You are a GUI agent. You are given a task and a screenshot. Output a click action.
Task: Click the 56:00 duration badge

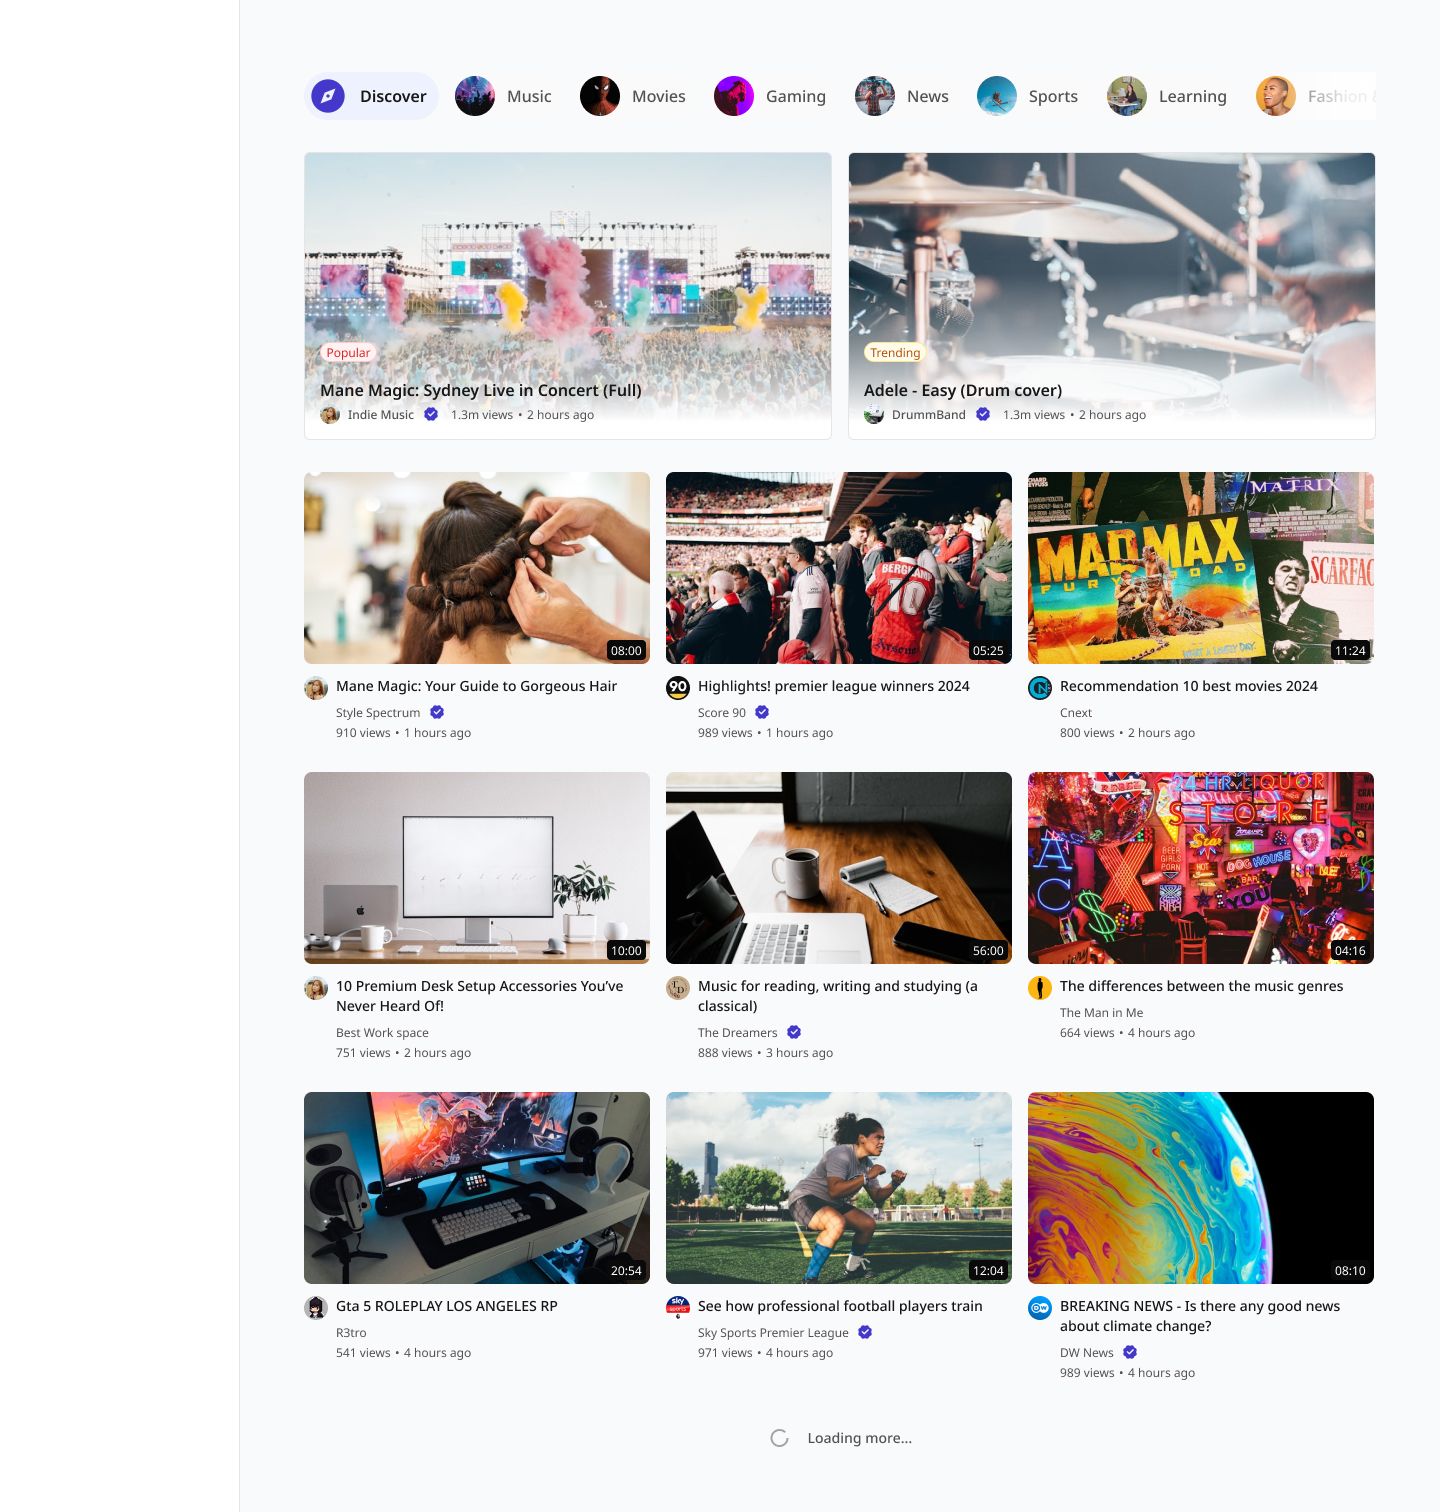[988, 950]
